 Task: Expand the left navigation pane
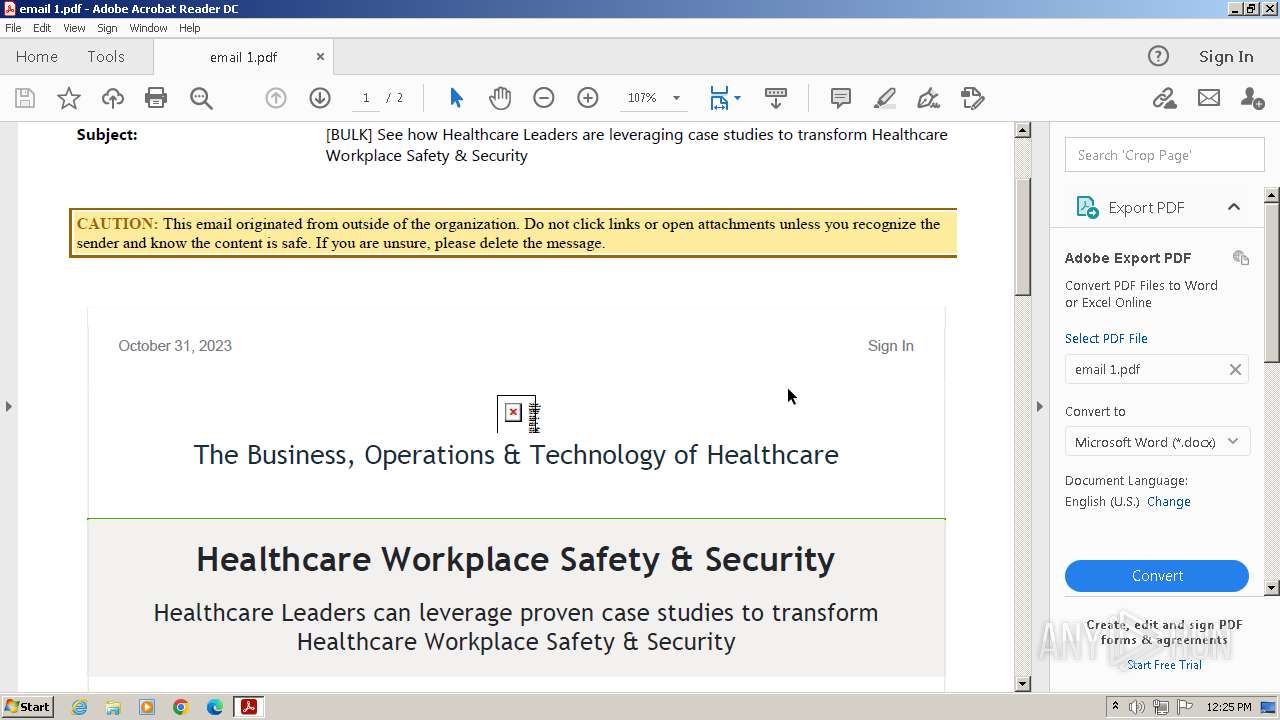tap(8, 406)
